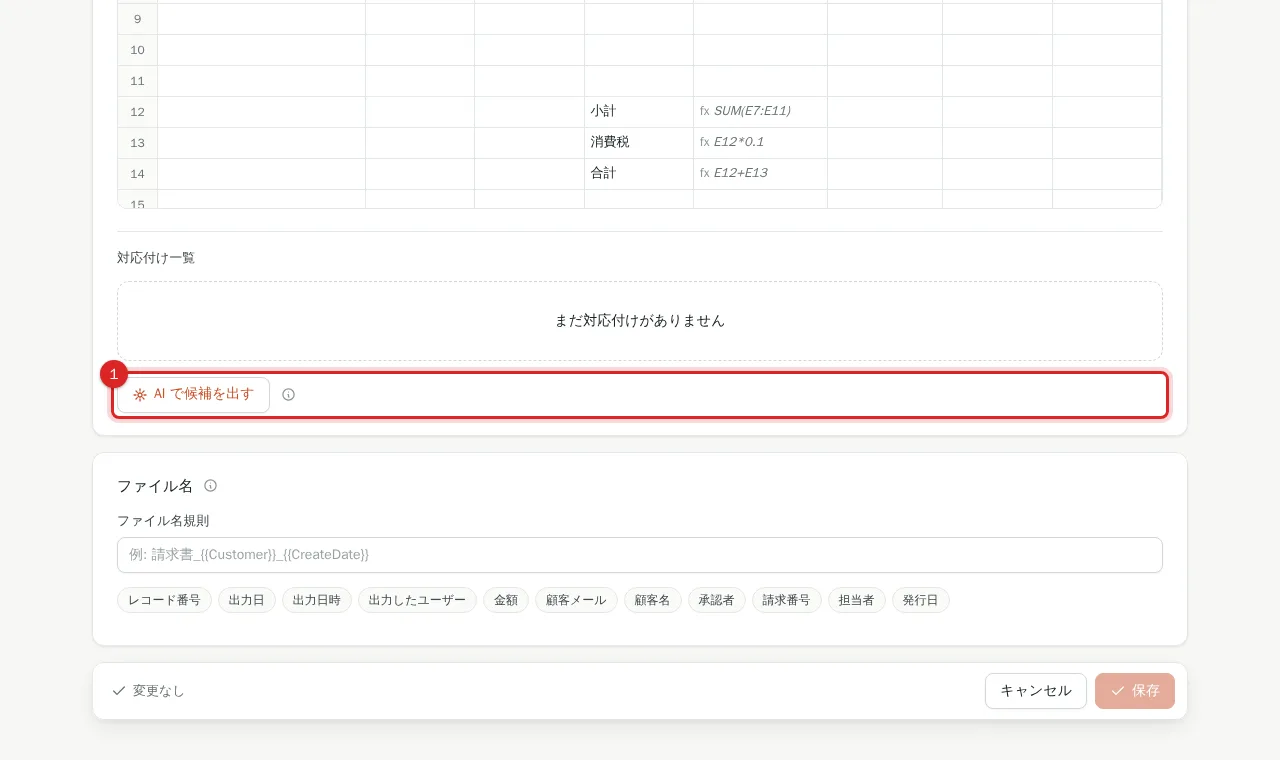
Task: Select the 小計 cell in the spreadsheet
Action: [639, 112]
